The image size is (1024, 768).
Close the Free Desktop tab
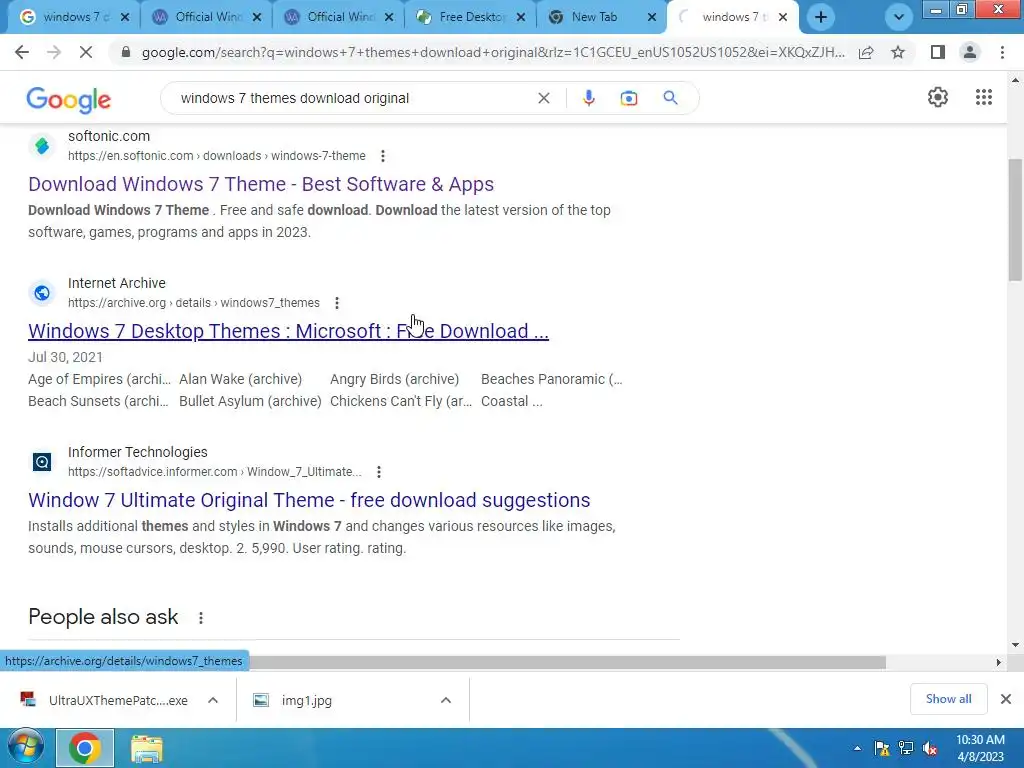(x=520, y=18)
